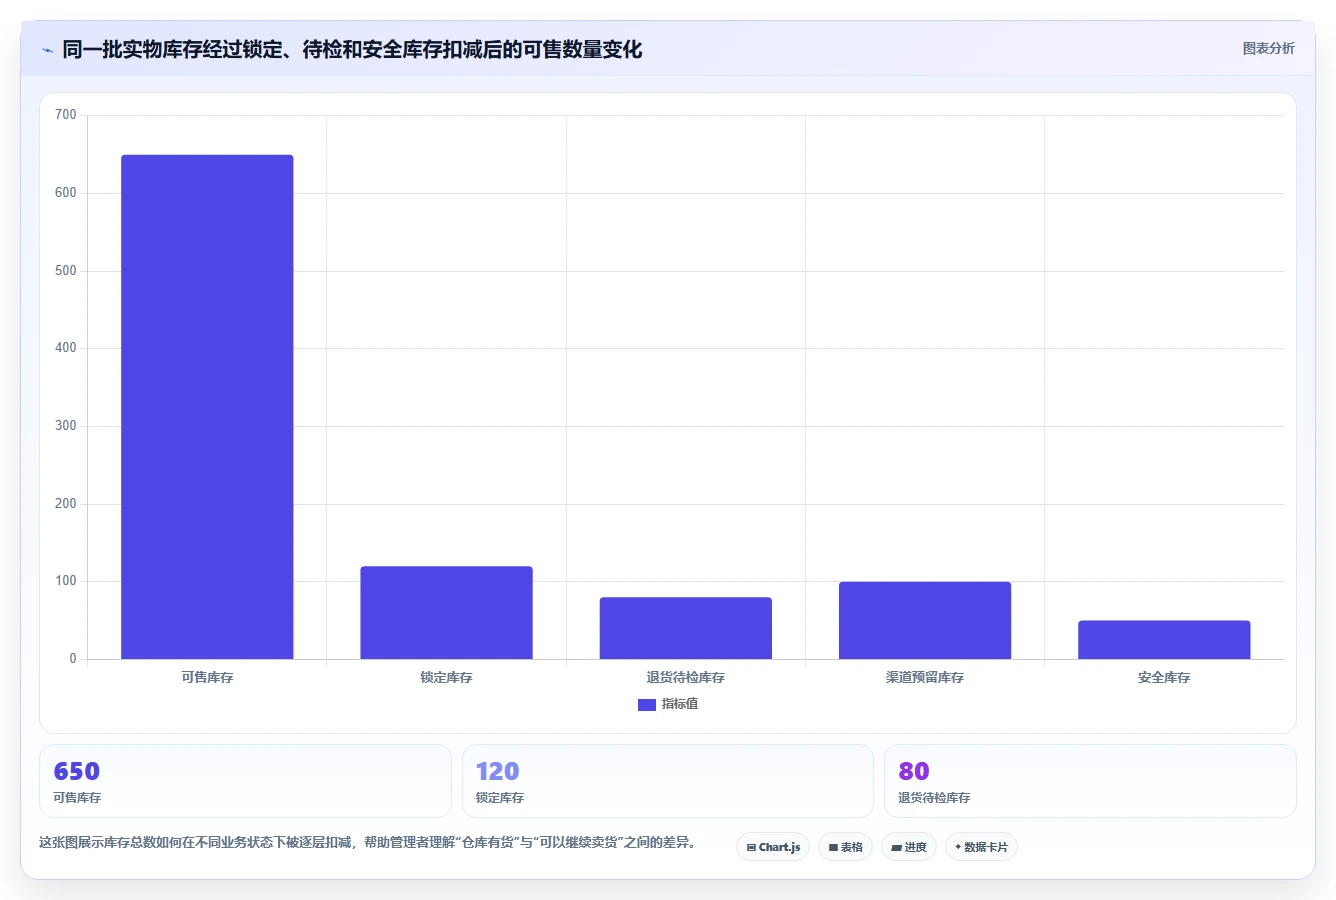Click the 渠道预留库存 bar in chart

tap(924, 620)
